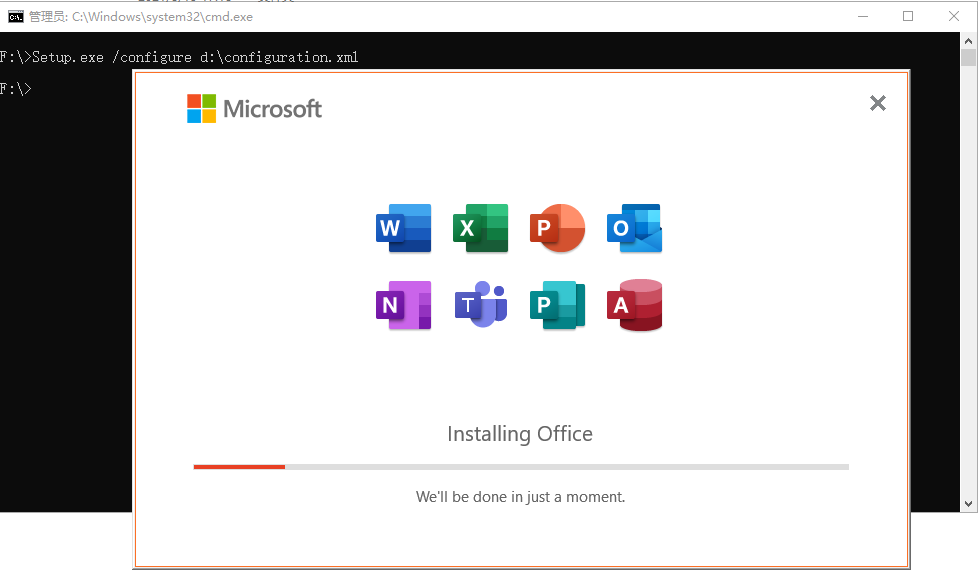Click the orange progress bar
Image resolution: width=978 pixels, height=577 pixels.
click(x=238, y=466)
